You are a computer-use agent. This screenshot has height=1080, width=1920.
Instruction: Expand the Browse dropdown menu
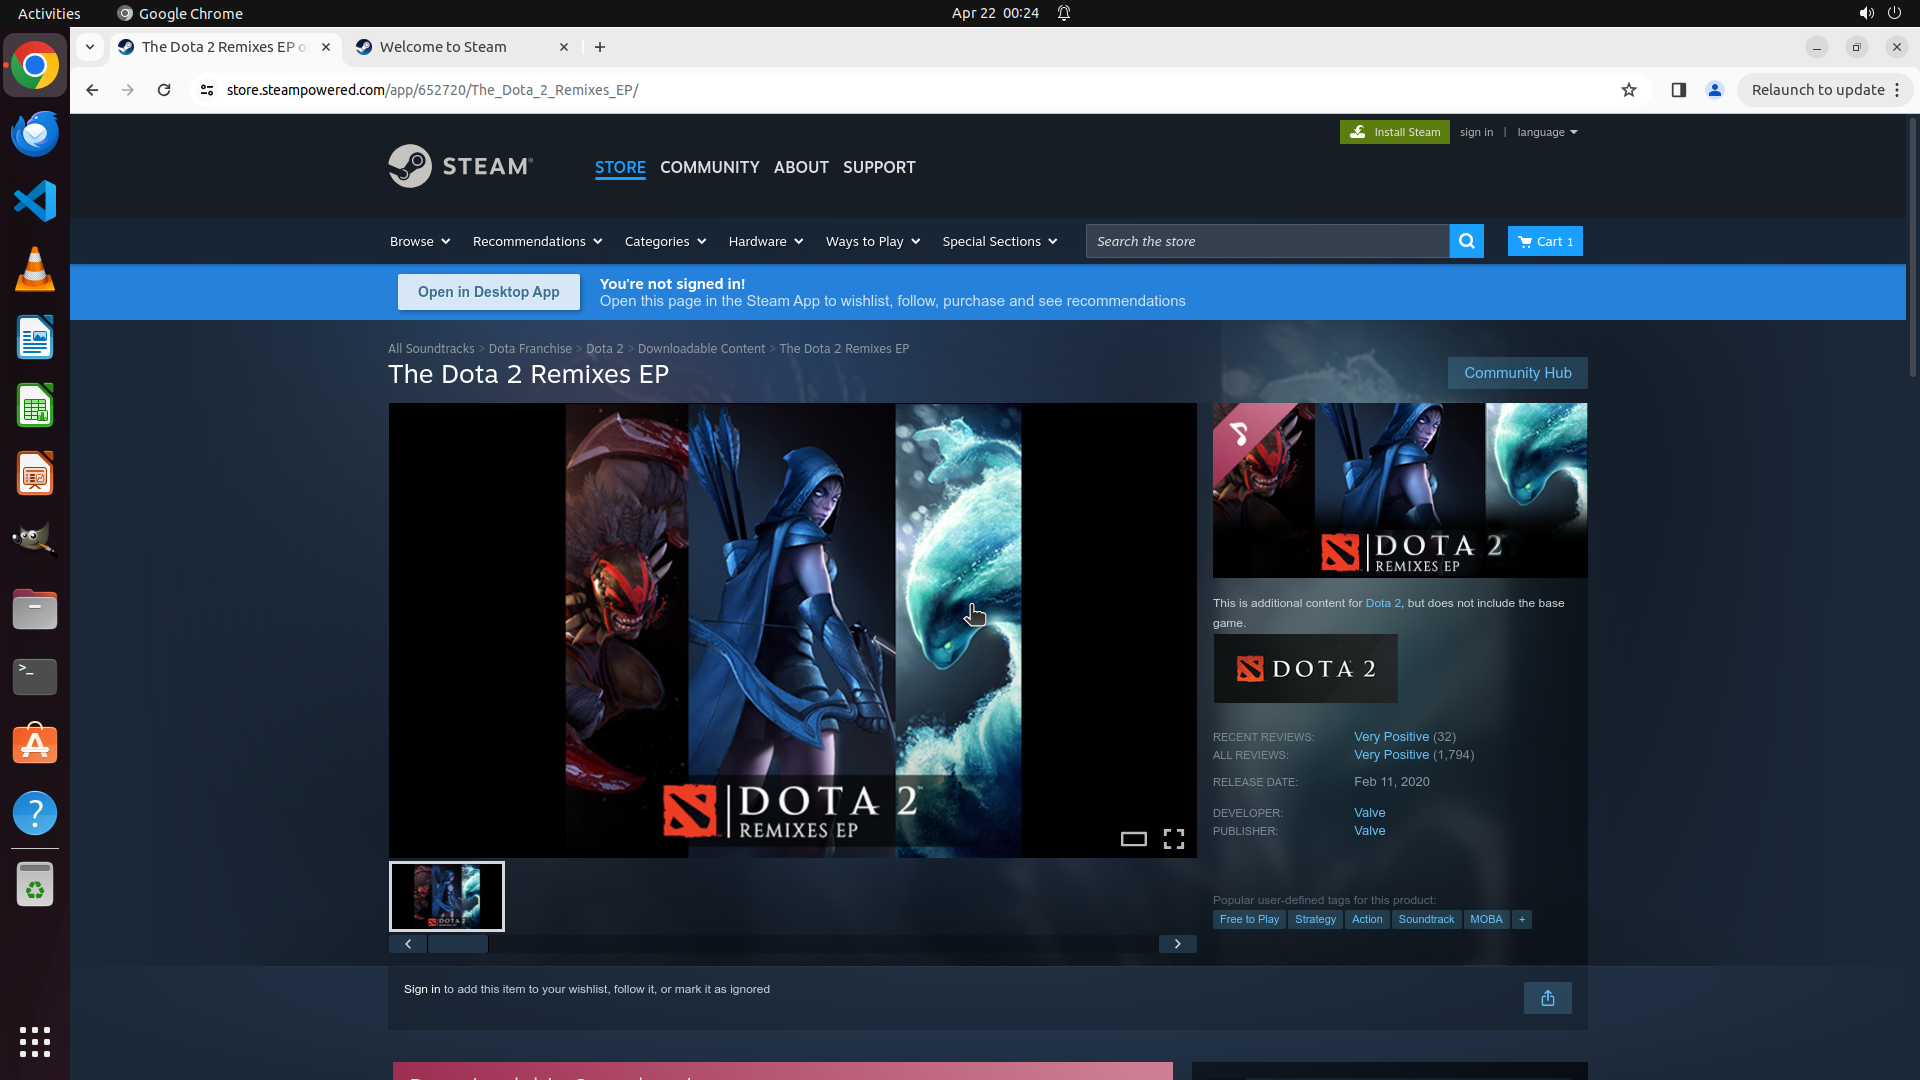pos(420,241)
